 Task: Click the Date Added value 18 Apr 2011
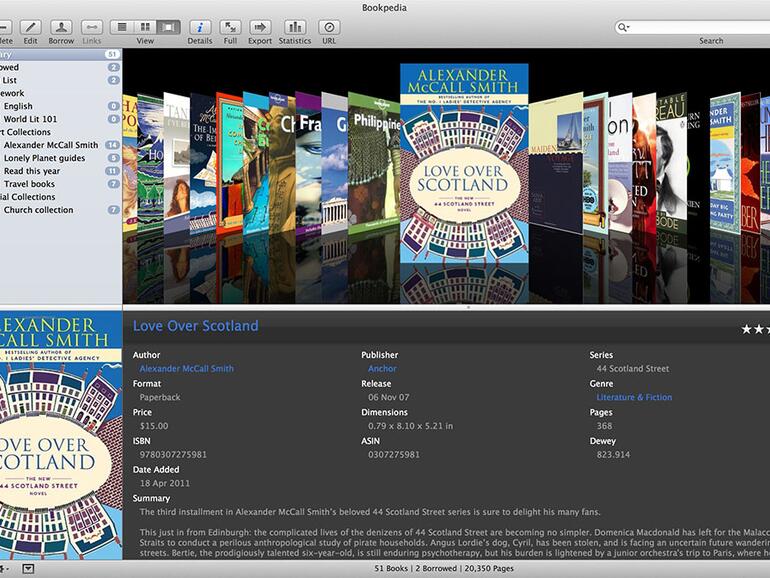(x=165, y=483)
